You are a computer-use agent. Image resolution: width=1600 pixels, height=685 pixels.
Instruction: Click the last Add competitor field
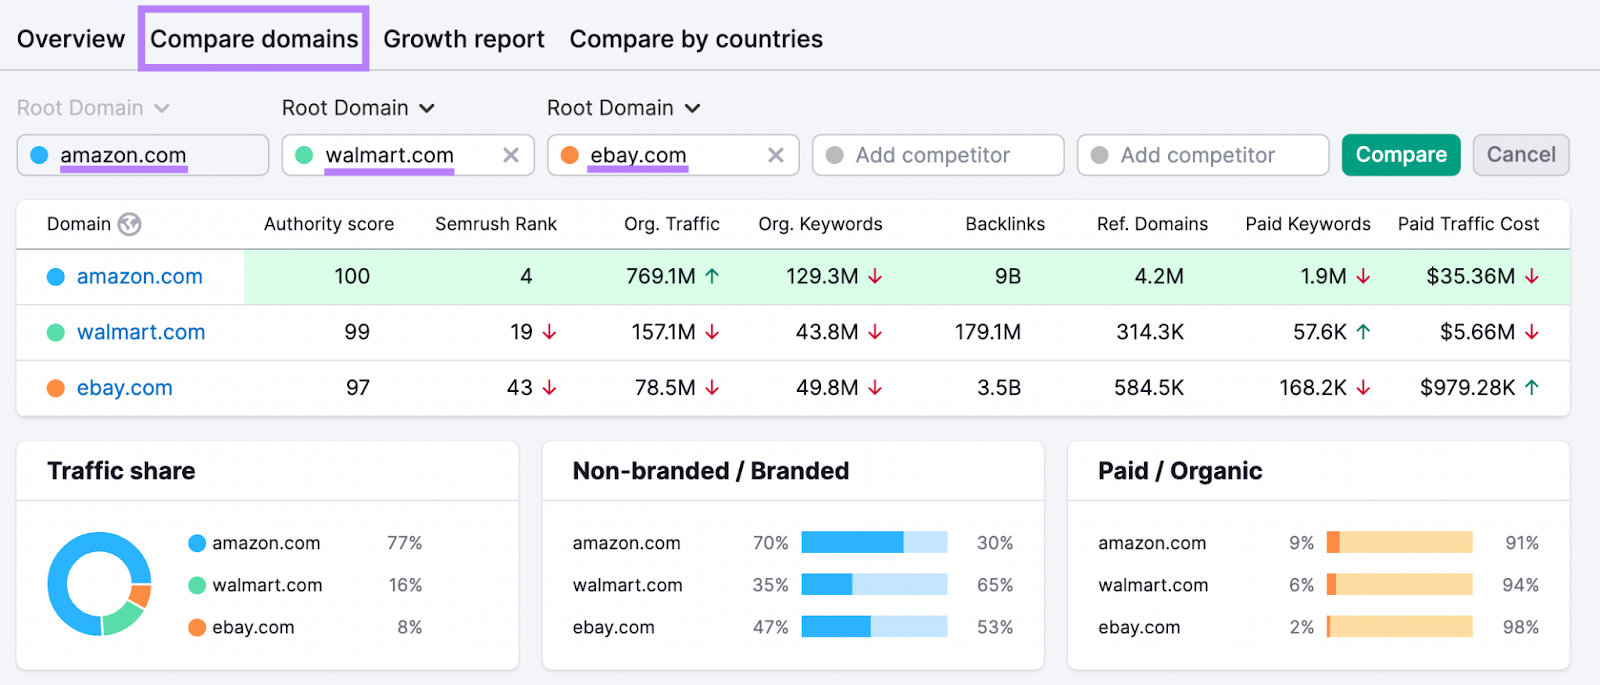point(1203,155)
